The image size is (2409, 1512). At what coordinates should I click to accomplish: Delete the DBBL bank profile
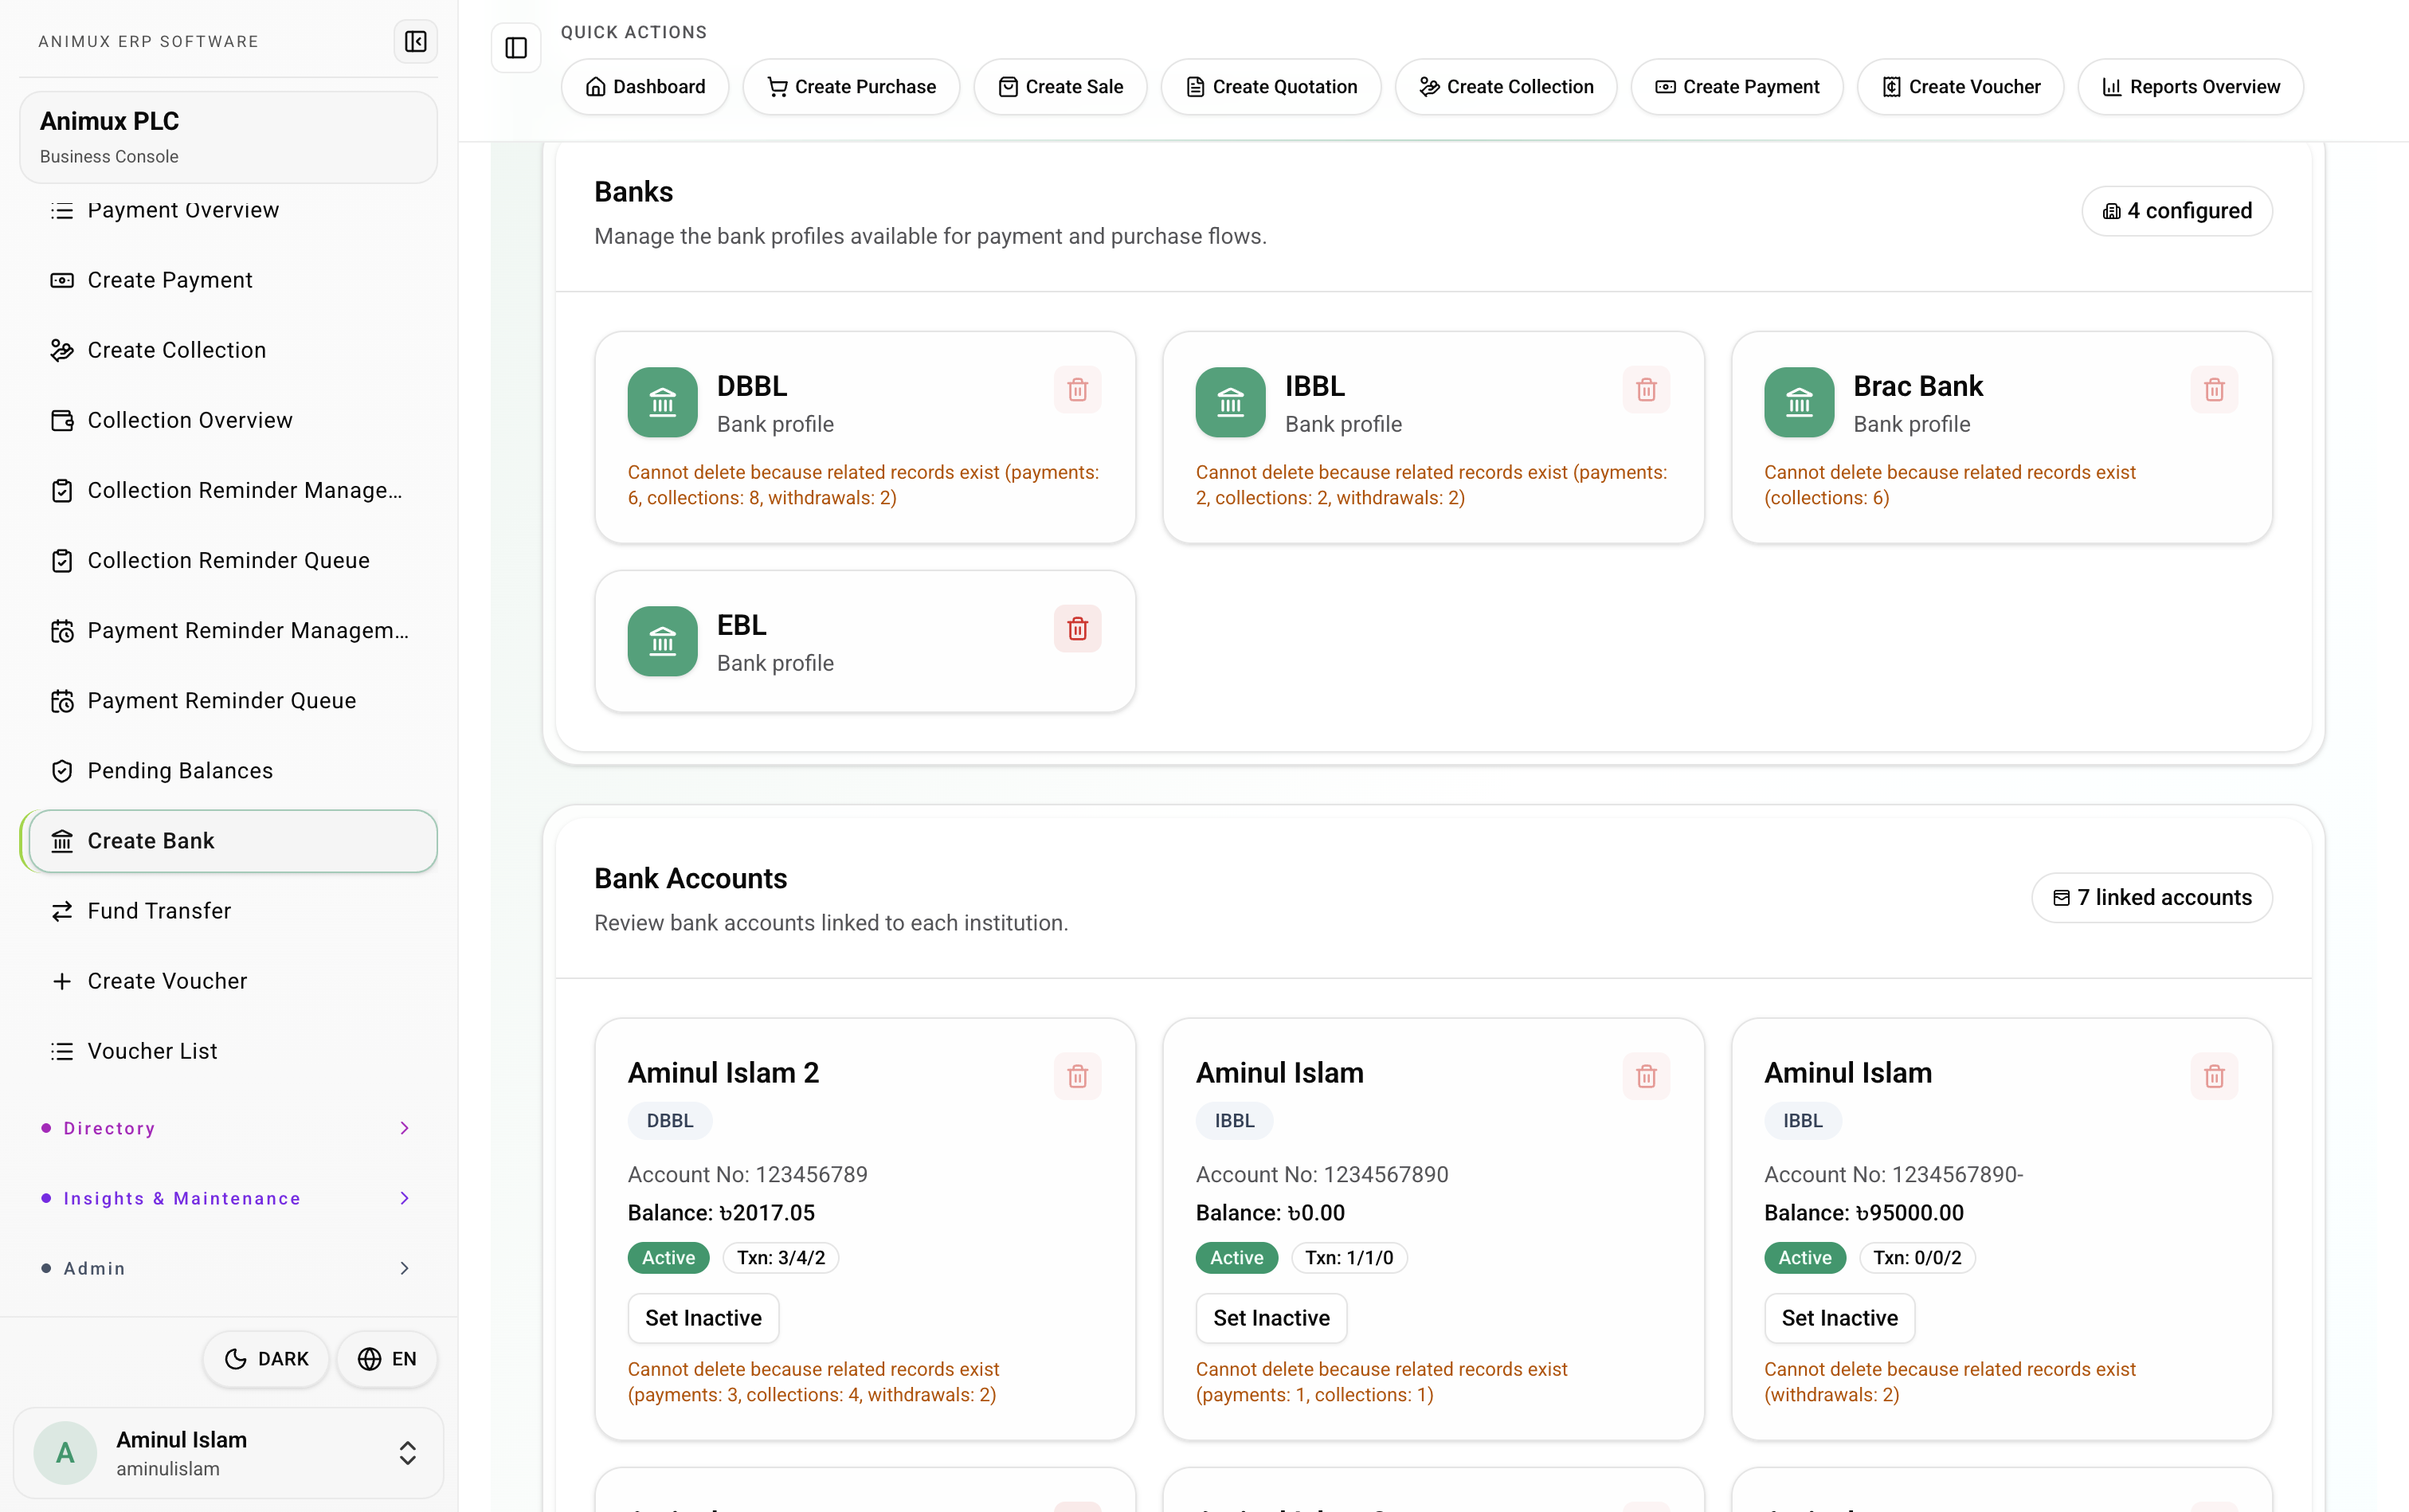coord(1077,389)
